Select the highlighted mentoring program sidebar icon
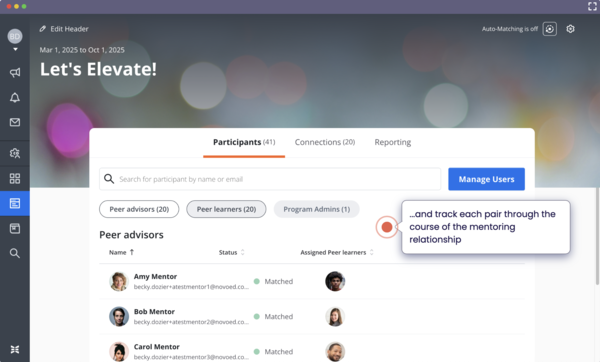600x362 pixels. coord(15,203)
